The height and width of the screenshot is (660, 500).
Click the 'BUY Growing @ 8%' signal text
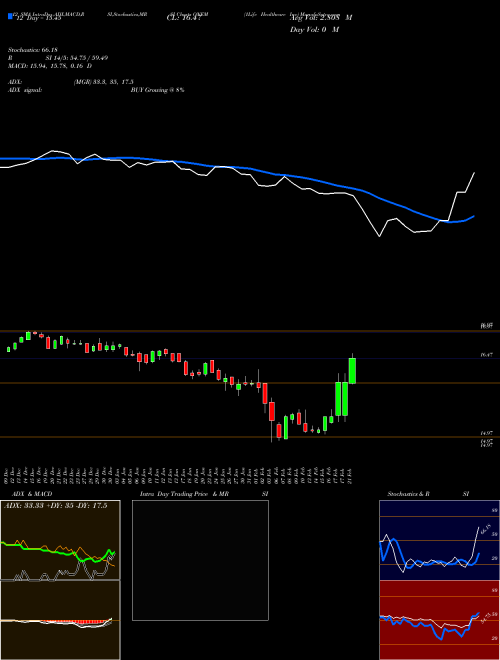[x=157, y=90]
